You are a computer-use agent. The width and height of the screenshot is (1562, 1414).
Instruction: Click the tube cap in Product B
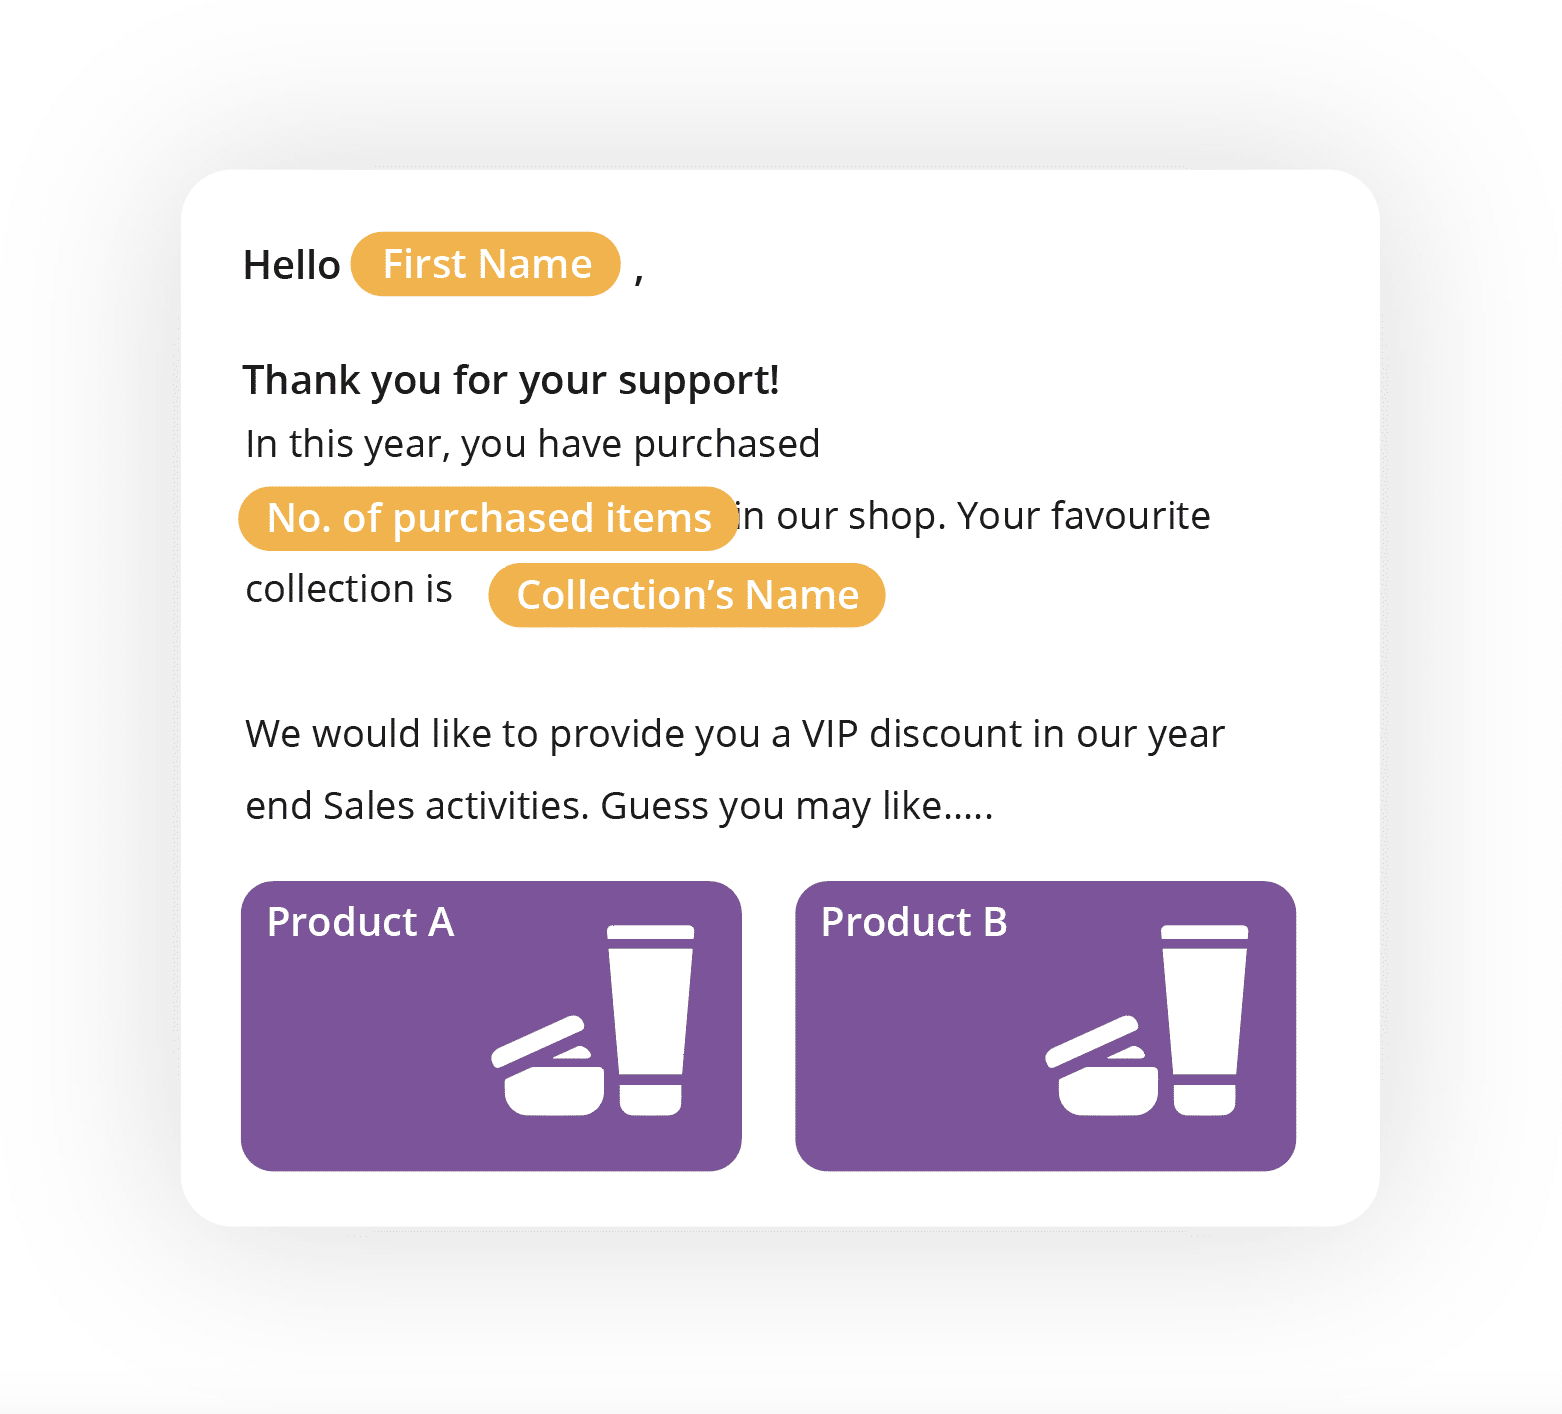pyautogui.click(x=1205, y=1098)
